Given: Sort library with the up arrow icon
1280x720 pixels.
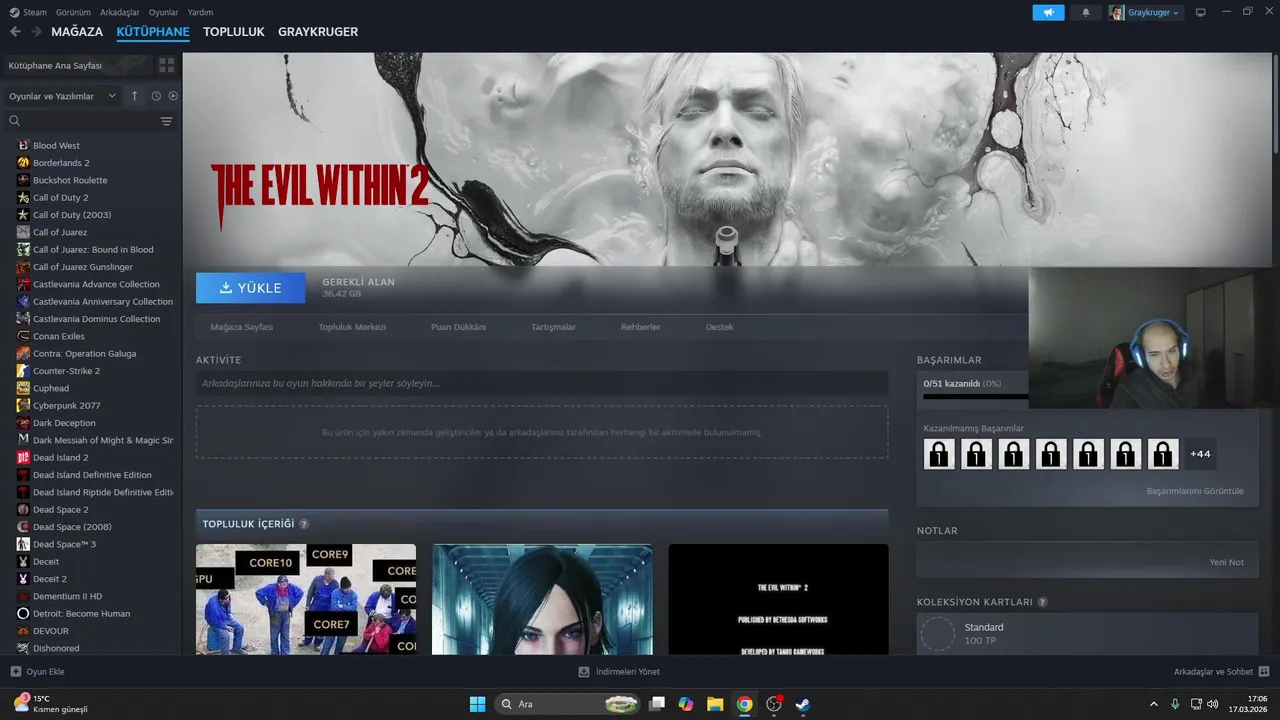Looking at the screenshot, I should (135, 96).
